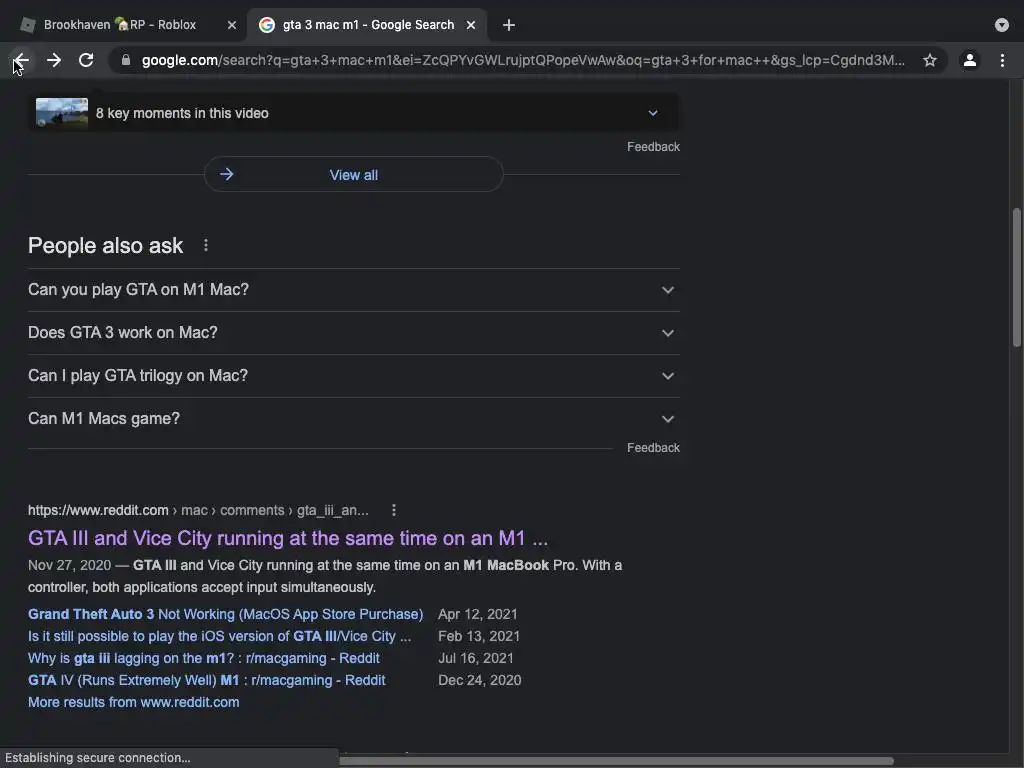Expand the 8 key moments in this video
Screen dimensions: 1024x768
353,113
